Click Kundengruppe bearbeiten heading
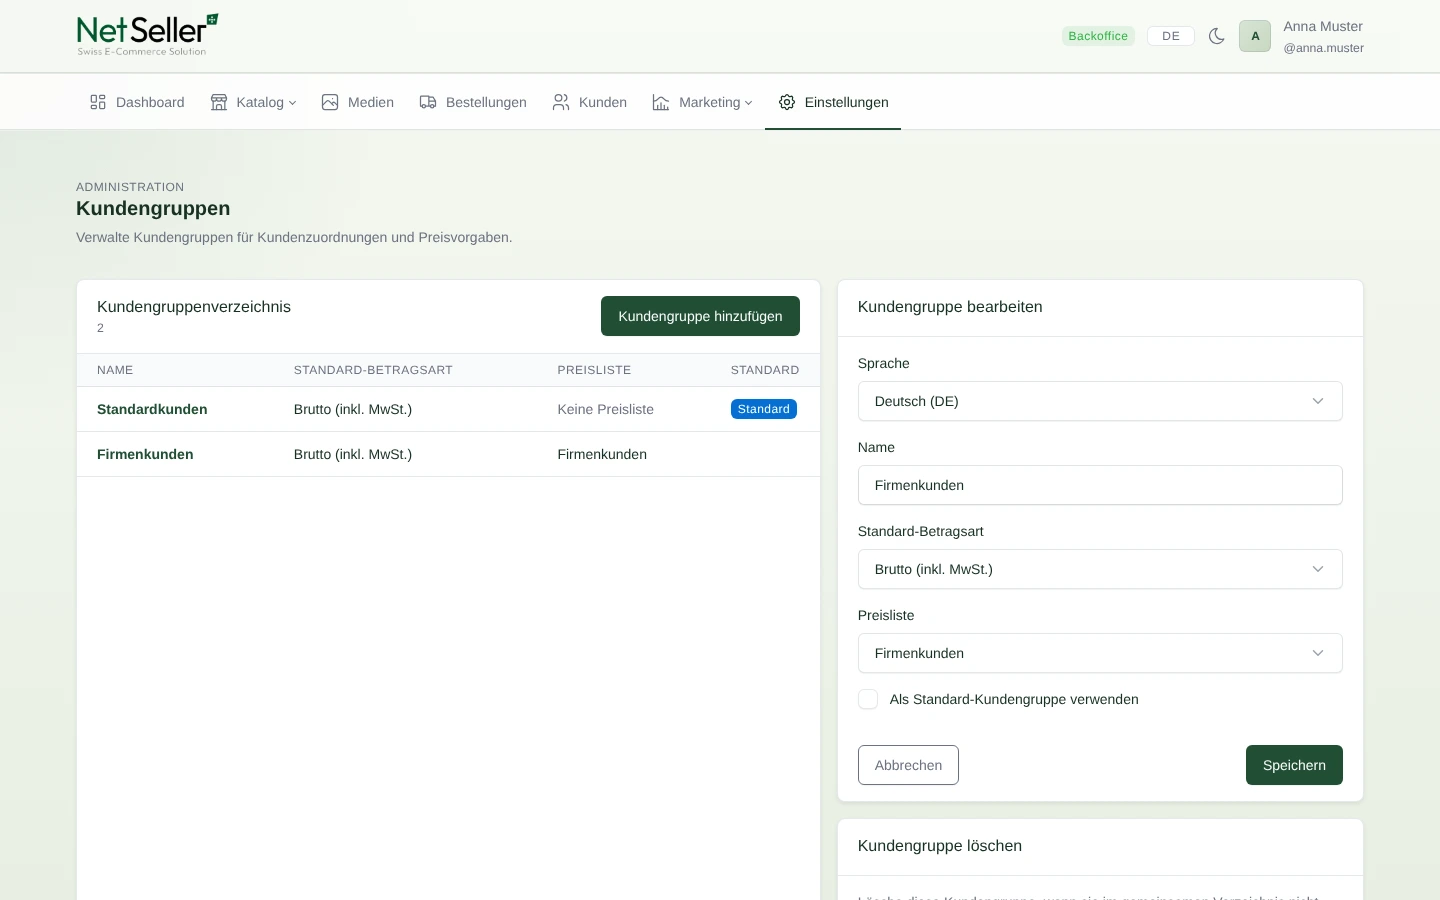The height and width of the screenshot is (900, 1440). point(950,307)
